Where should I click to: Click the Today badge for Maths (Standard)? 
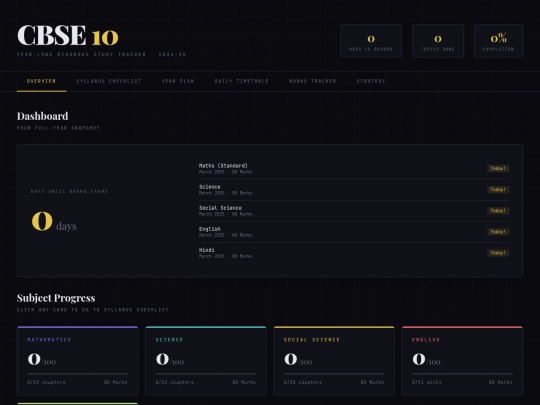pos(498,168)
